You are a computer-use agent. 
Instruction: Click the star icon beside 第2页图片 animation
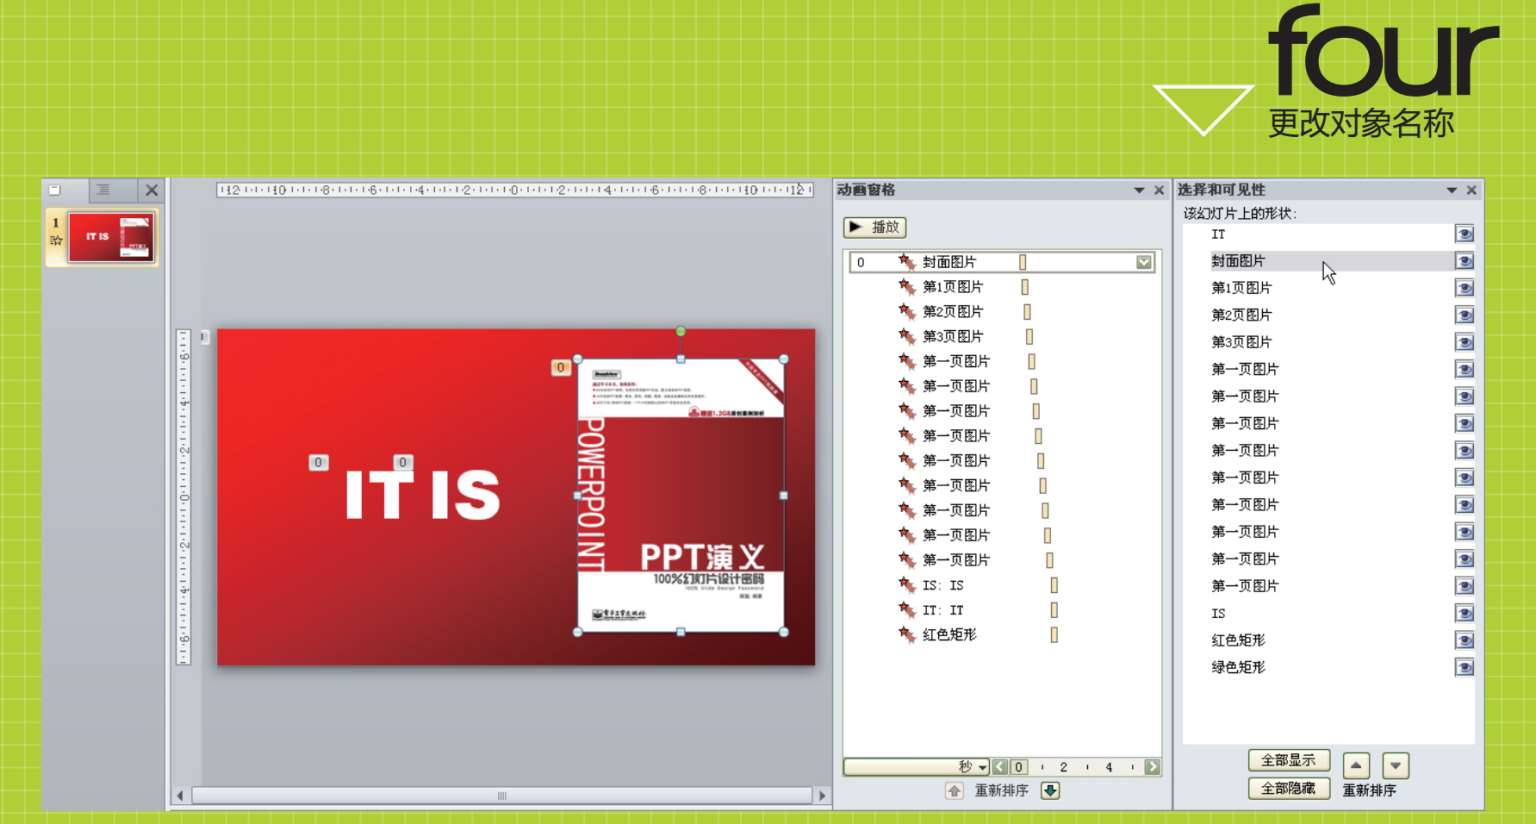(x=907, y=311)
